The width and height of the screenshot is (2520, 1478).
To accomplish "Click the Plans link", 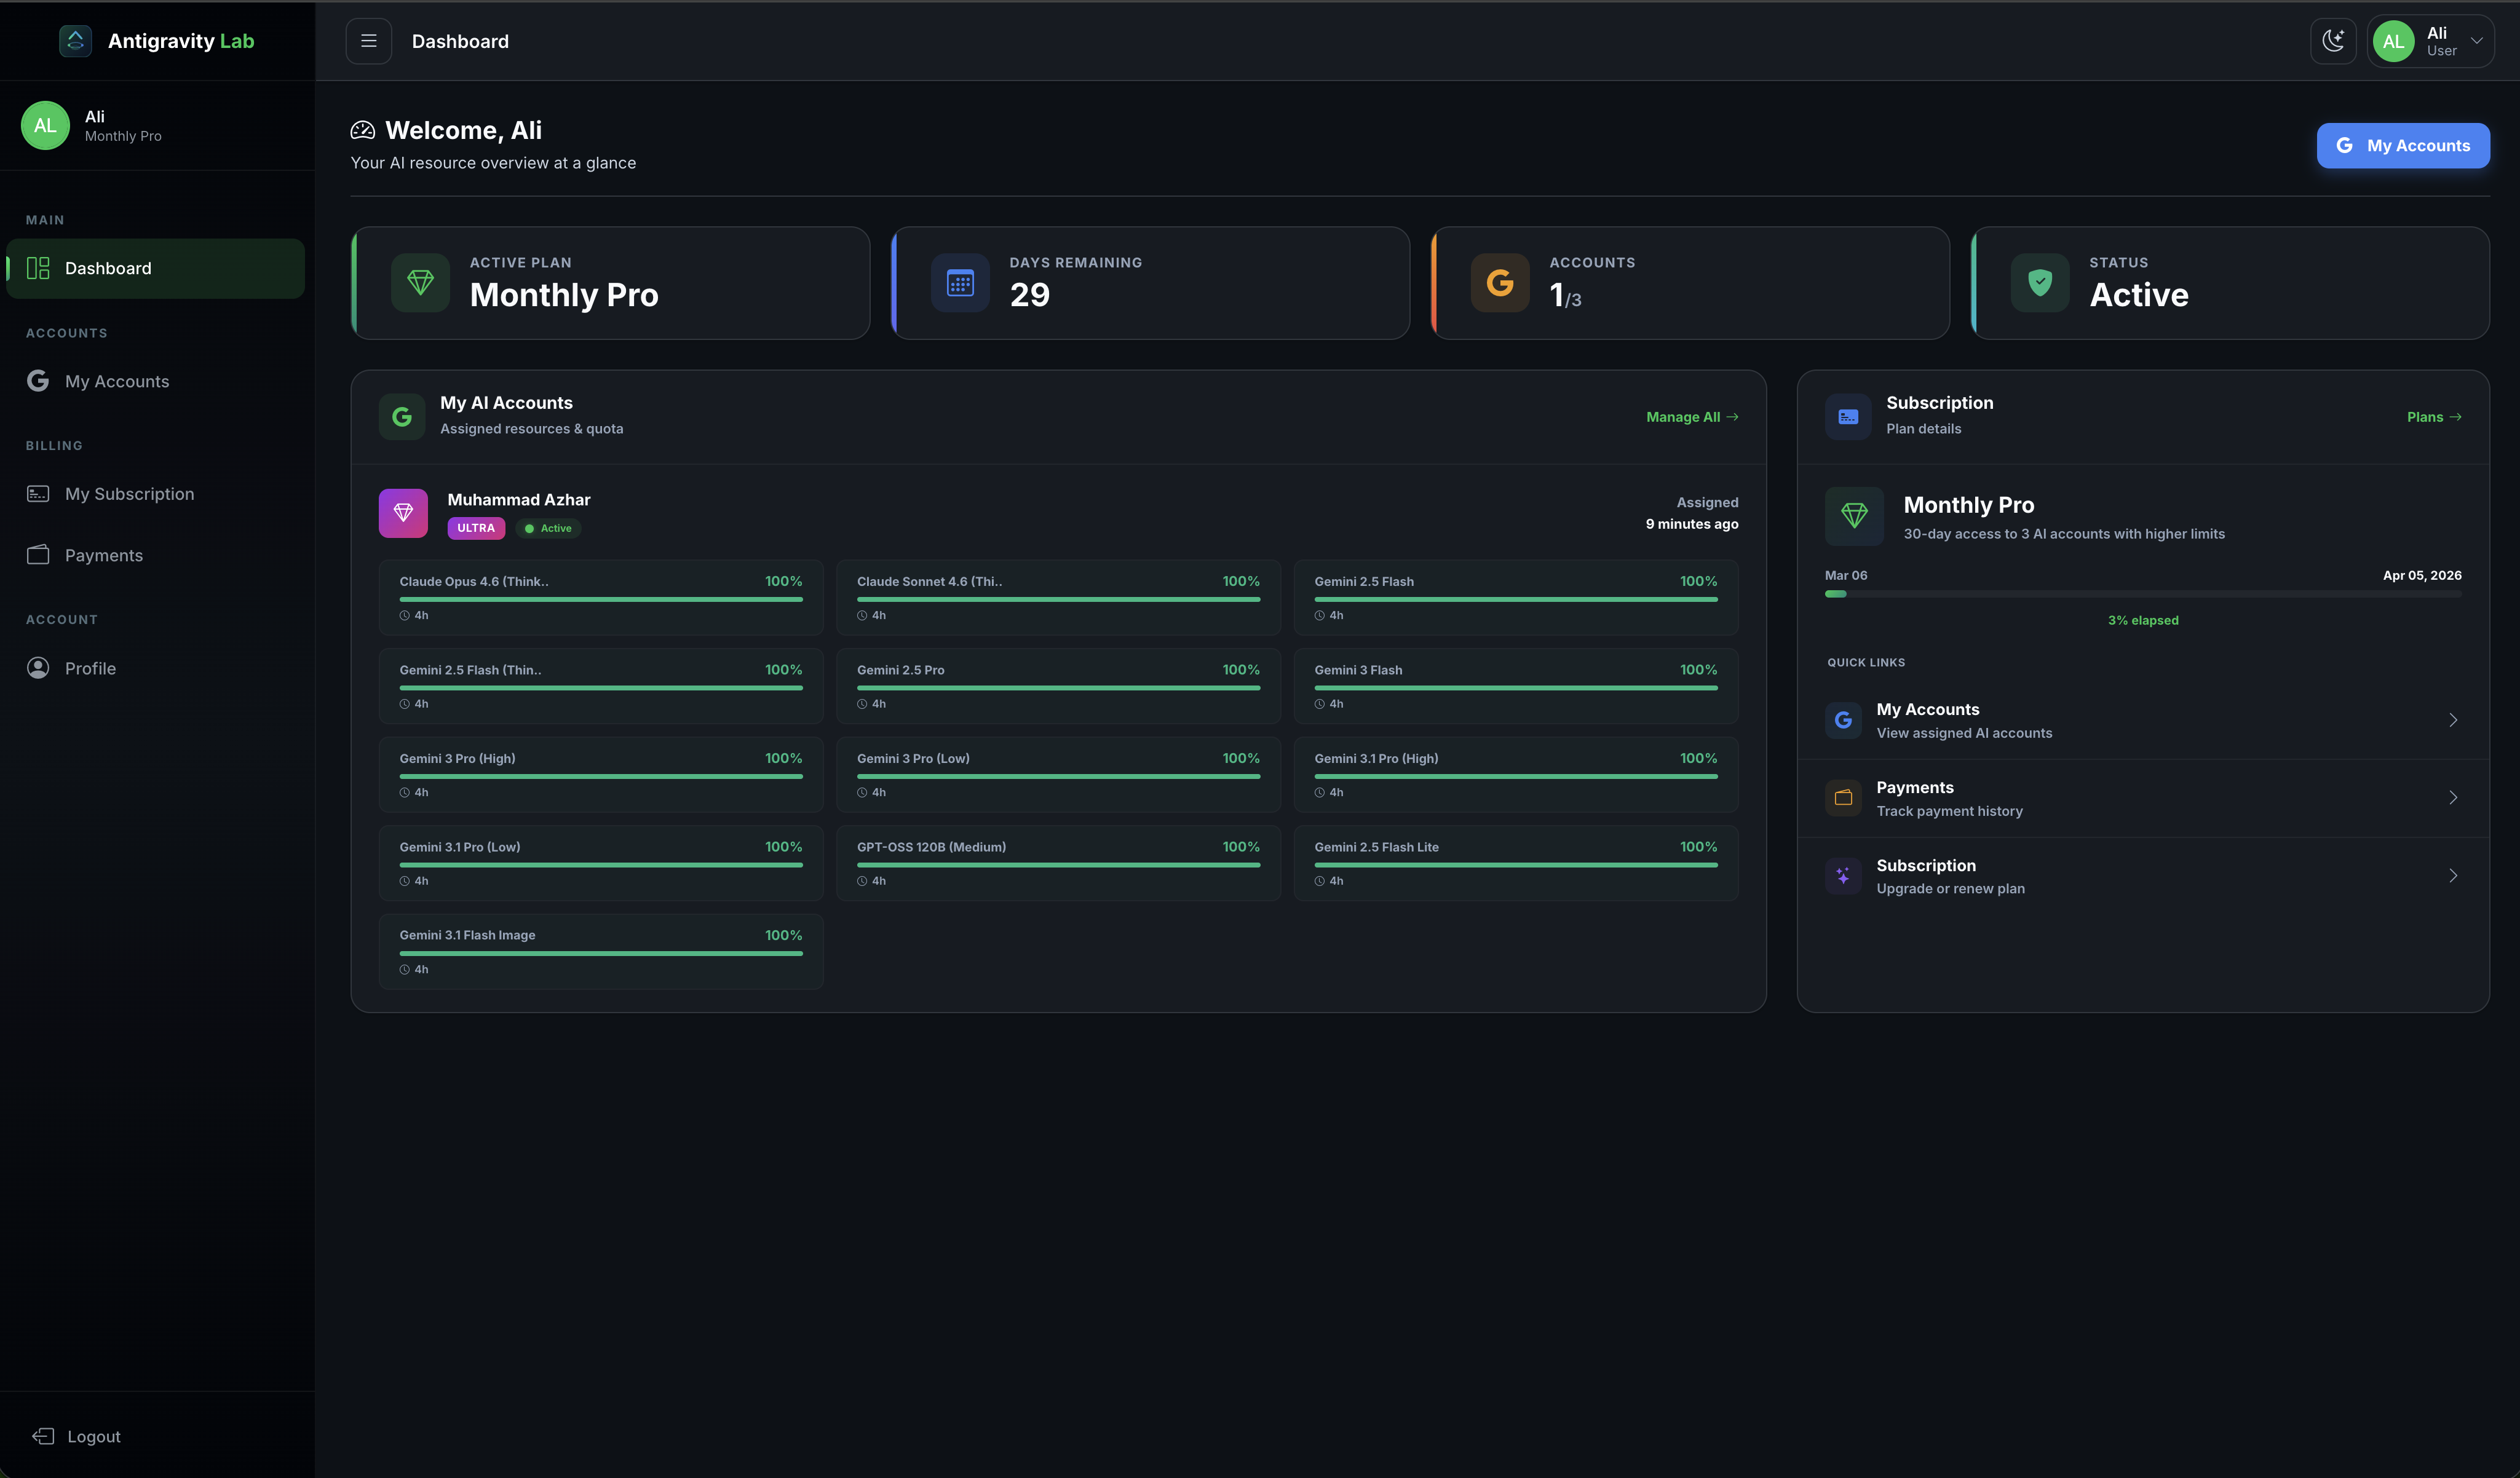I will click(x=2433, y=417).
